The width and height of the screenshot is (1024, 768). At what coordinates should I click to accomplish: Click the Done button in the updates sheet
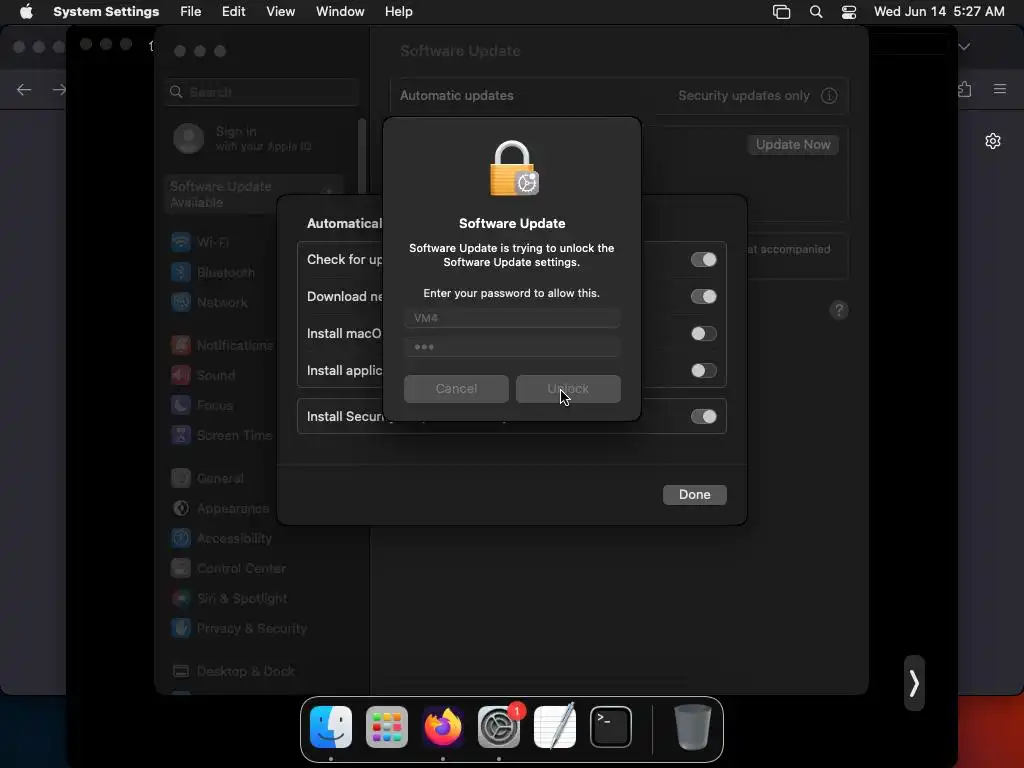[694, 494]
